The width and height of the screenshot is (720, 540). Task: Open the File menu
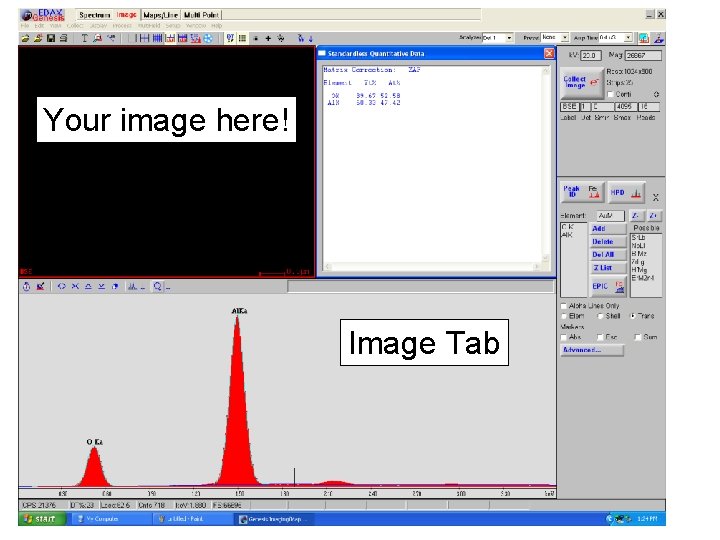(24, 26)
